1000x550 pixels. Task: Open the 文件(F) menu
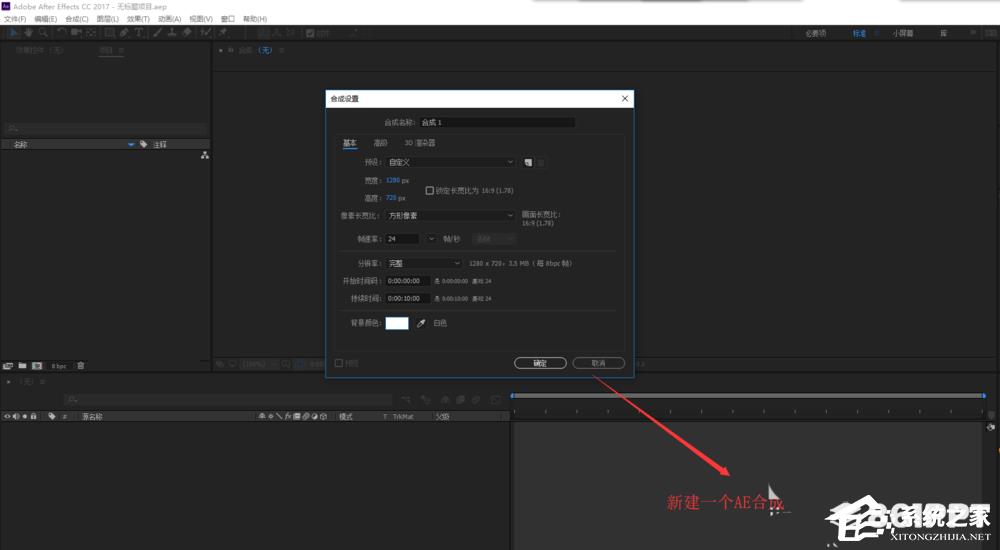[15, 19]
